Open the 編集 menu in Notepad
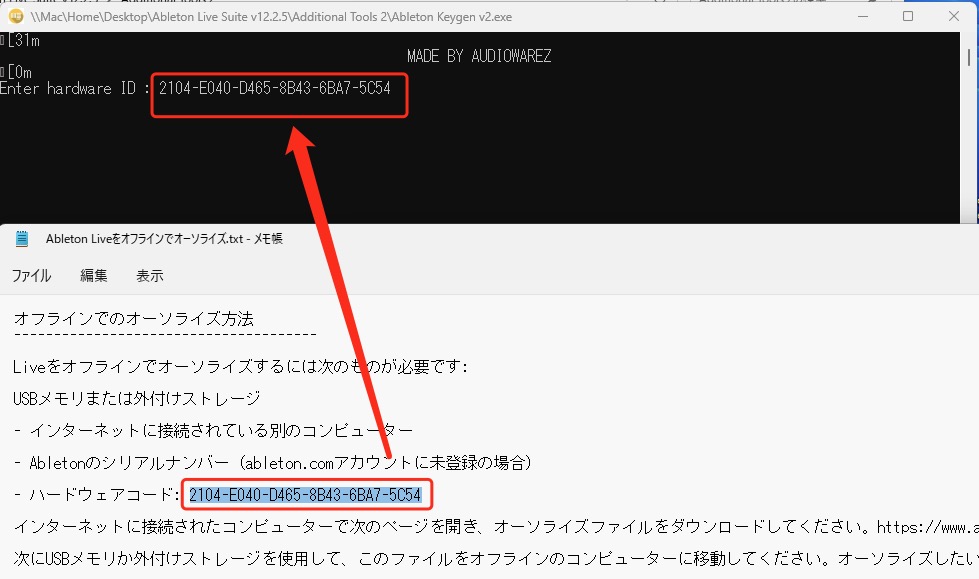 94,275
